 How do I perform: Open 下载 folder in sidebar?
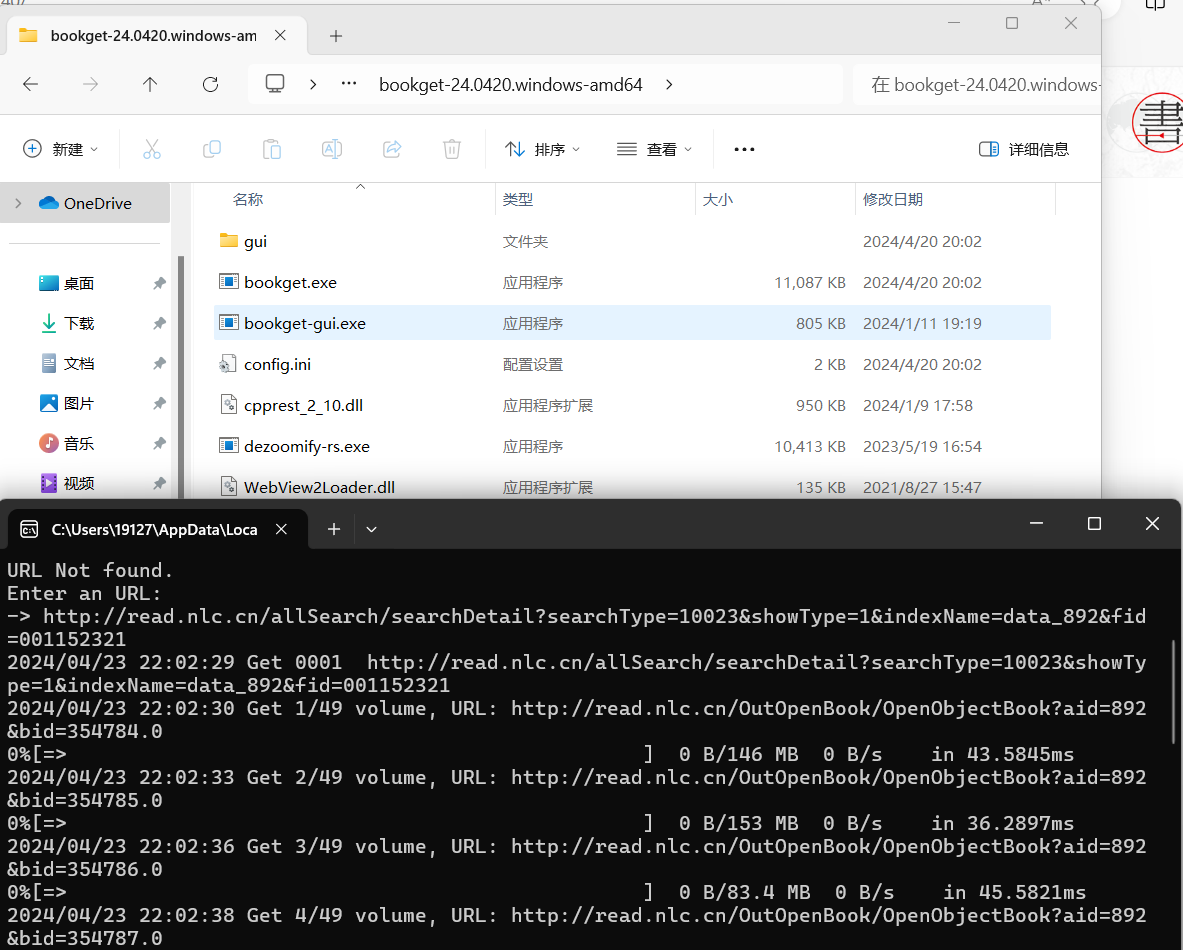pos(79,324)
